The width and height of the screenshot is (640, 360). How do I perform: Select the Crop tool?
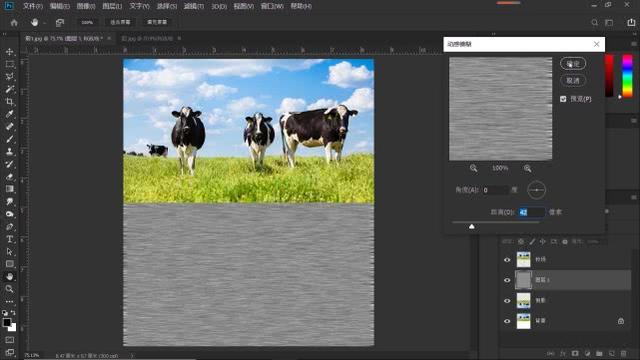[10, 102]
